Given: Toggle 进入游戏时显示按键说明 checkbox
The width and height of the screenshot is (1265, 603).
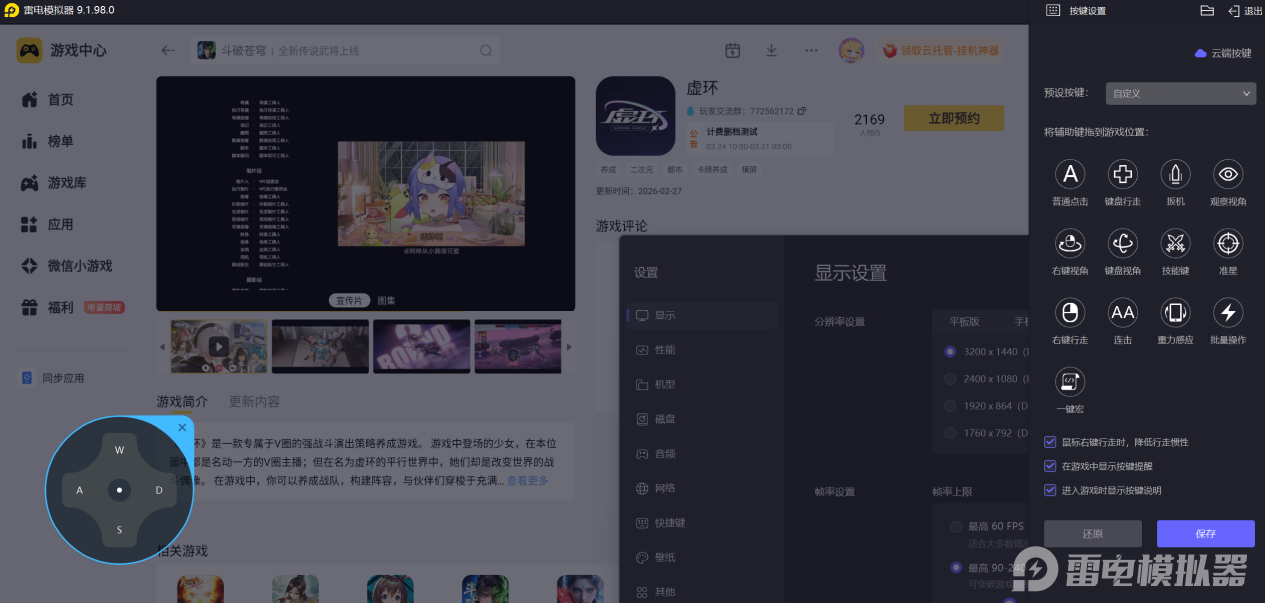Looking at the screenshot, I should [1050, 490].
